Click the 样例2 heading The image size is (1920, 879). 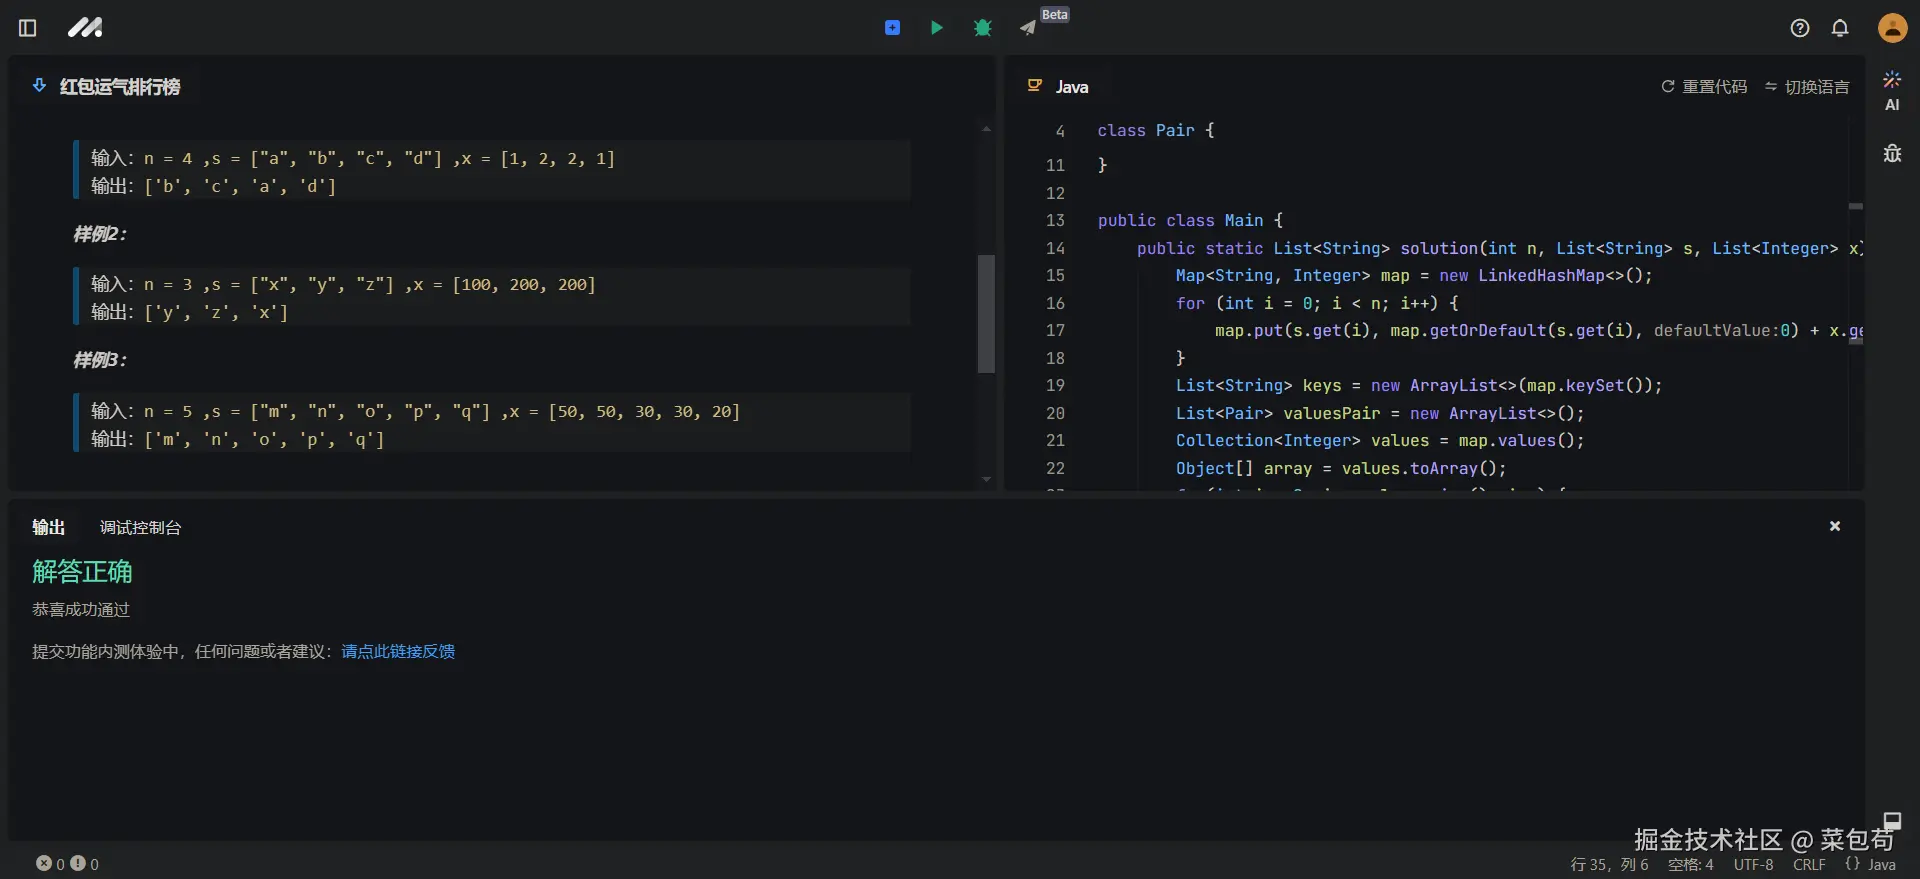(x=100, y=234)
